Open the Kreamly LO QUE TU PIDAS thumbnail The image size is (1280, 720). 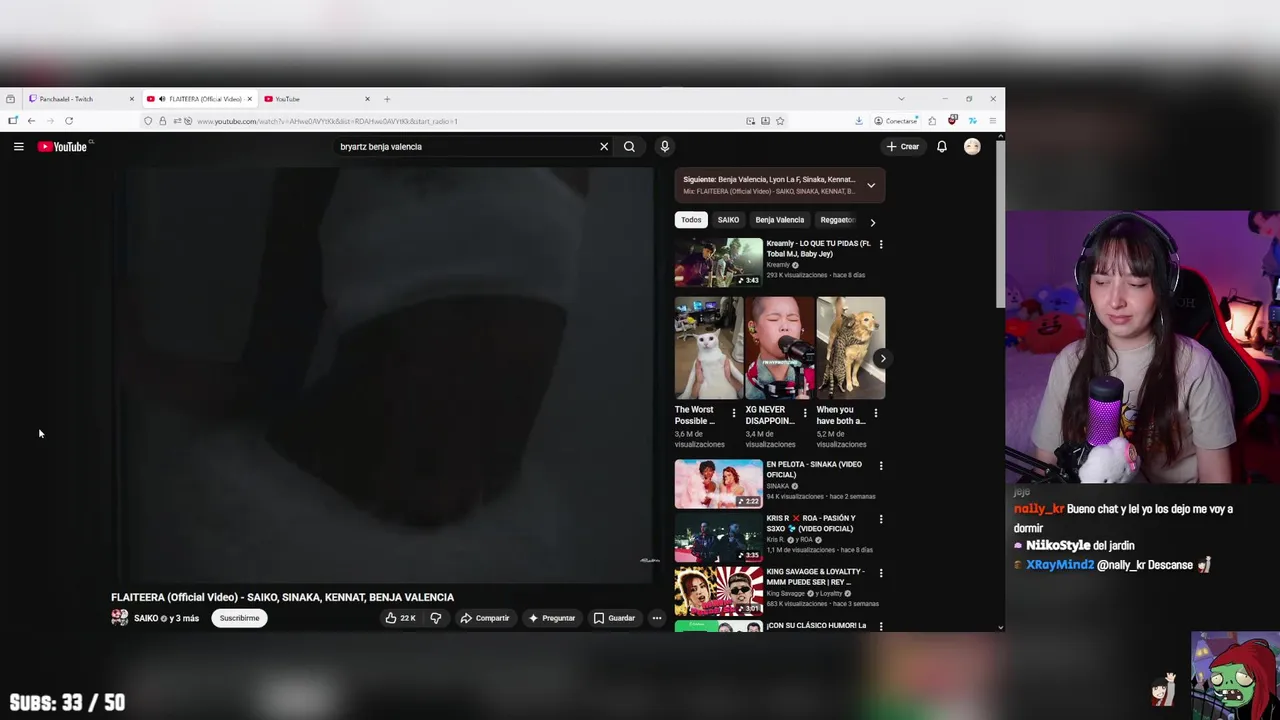(718, 262)
